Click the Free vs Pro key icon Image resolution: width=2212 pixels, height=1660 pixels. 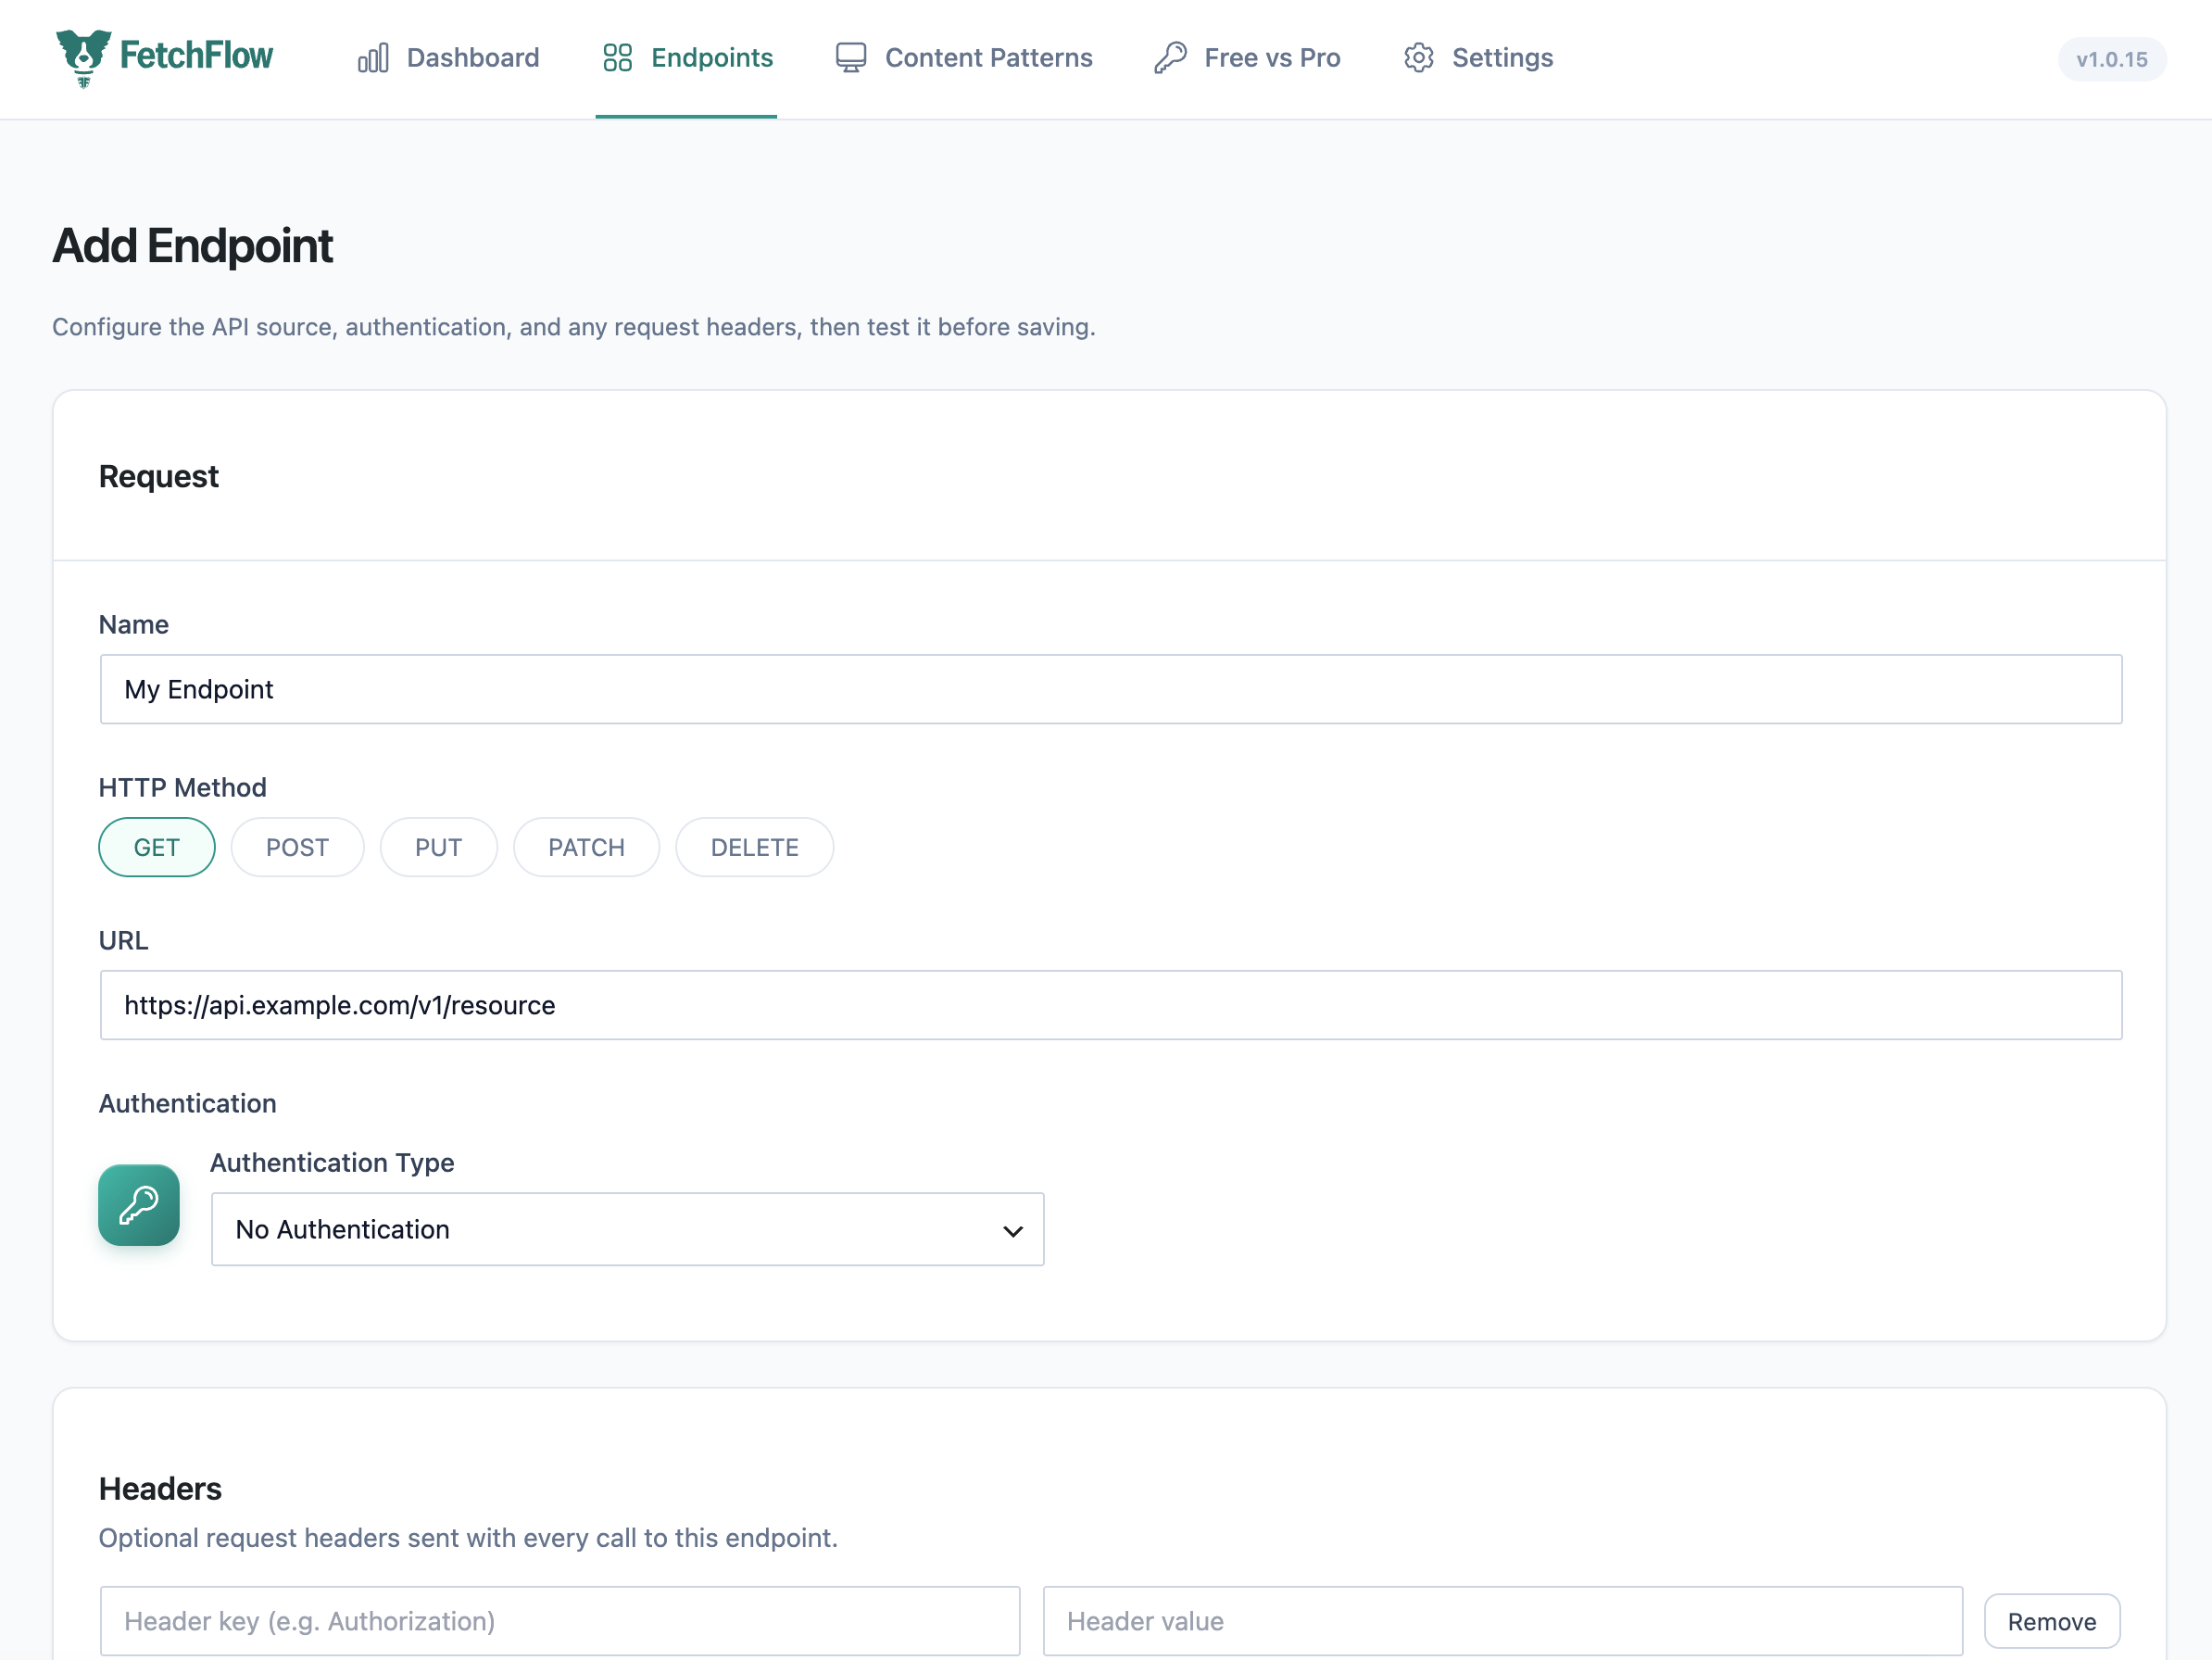click(1170, 58)
